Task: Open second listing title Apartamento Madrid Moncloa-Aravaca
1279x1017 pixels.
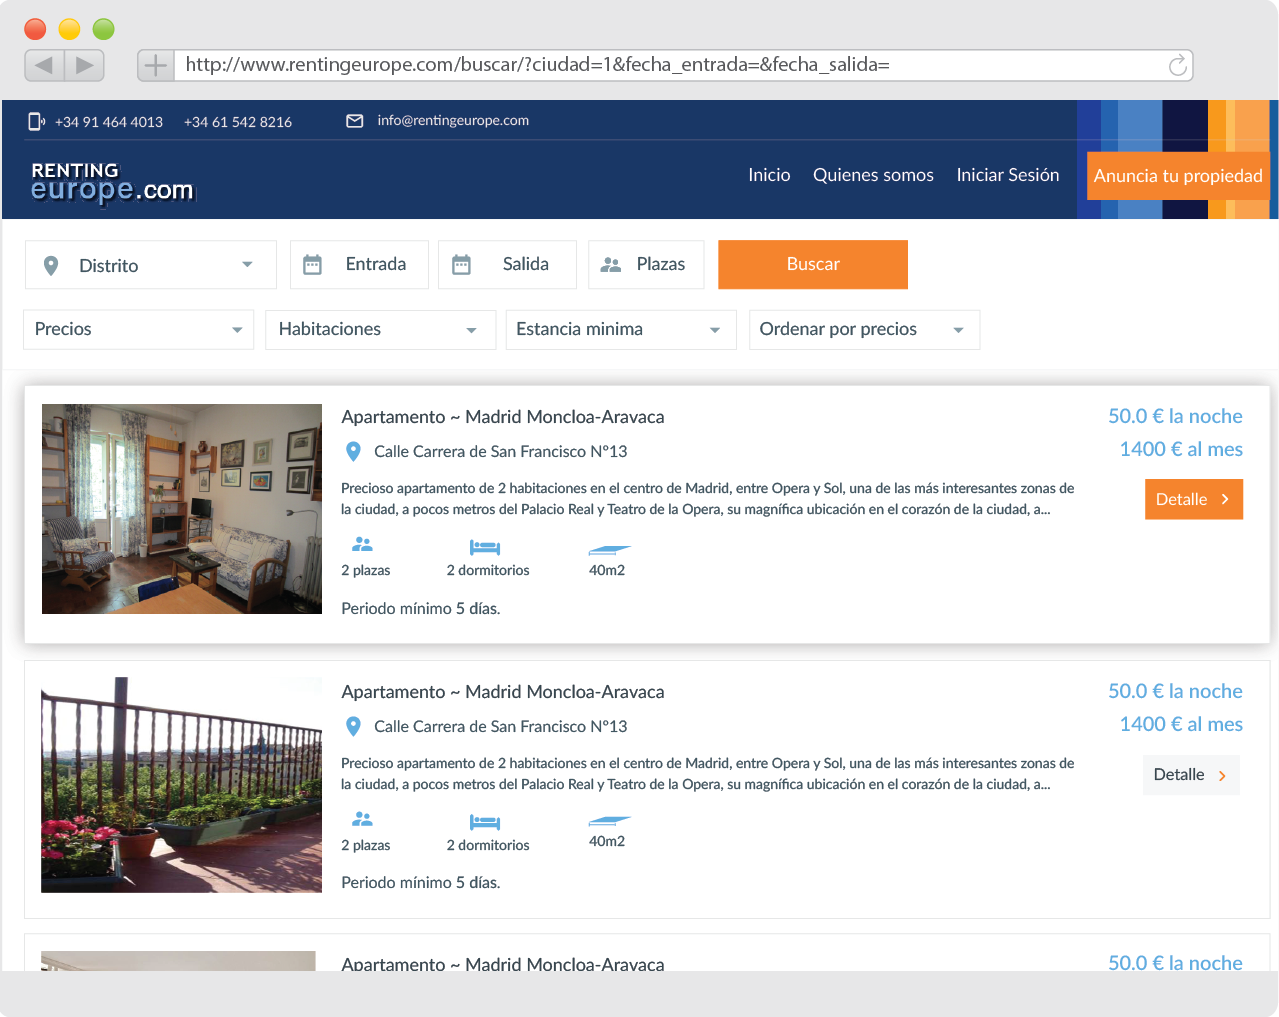Action: pos(503,692)
